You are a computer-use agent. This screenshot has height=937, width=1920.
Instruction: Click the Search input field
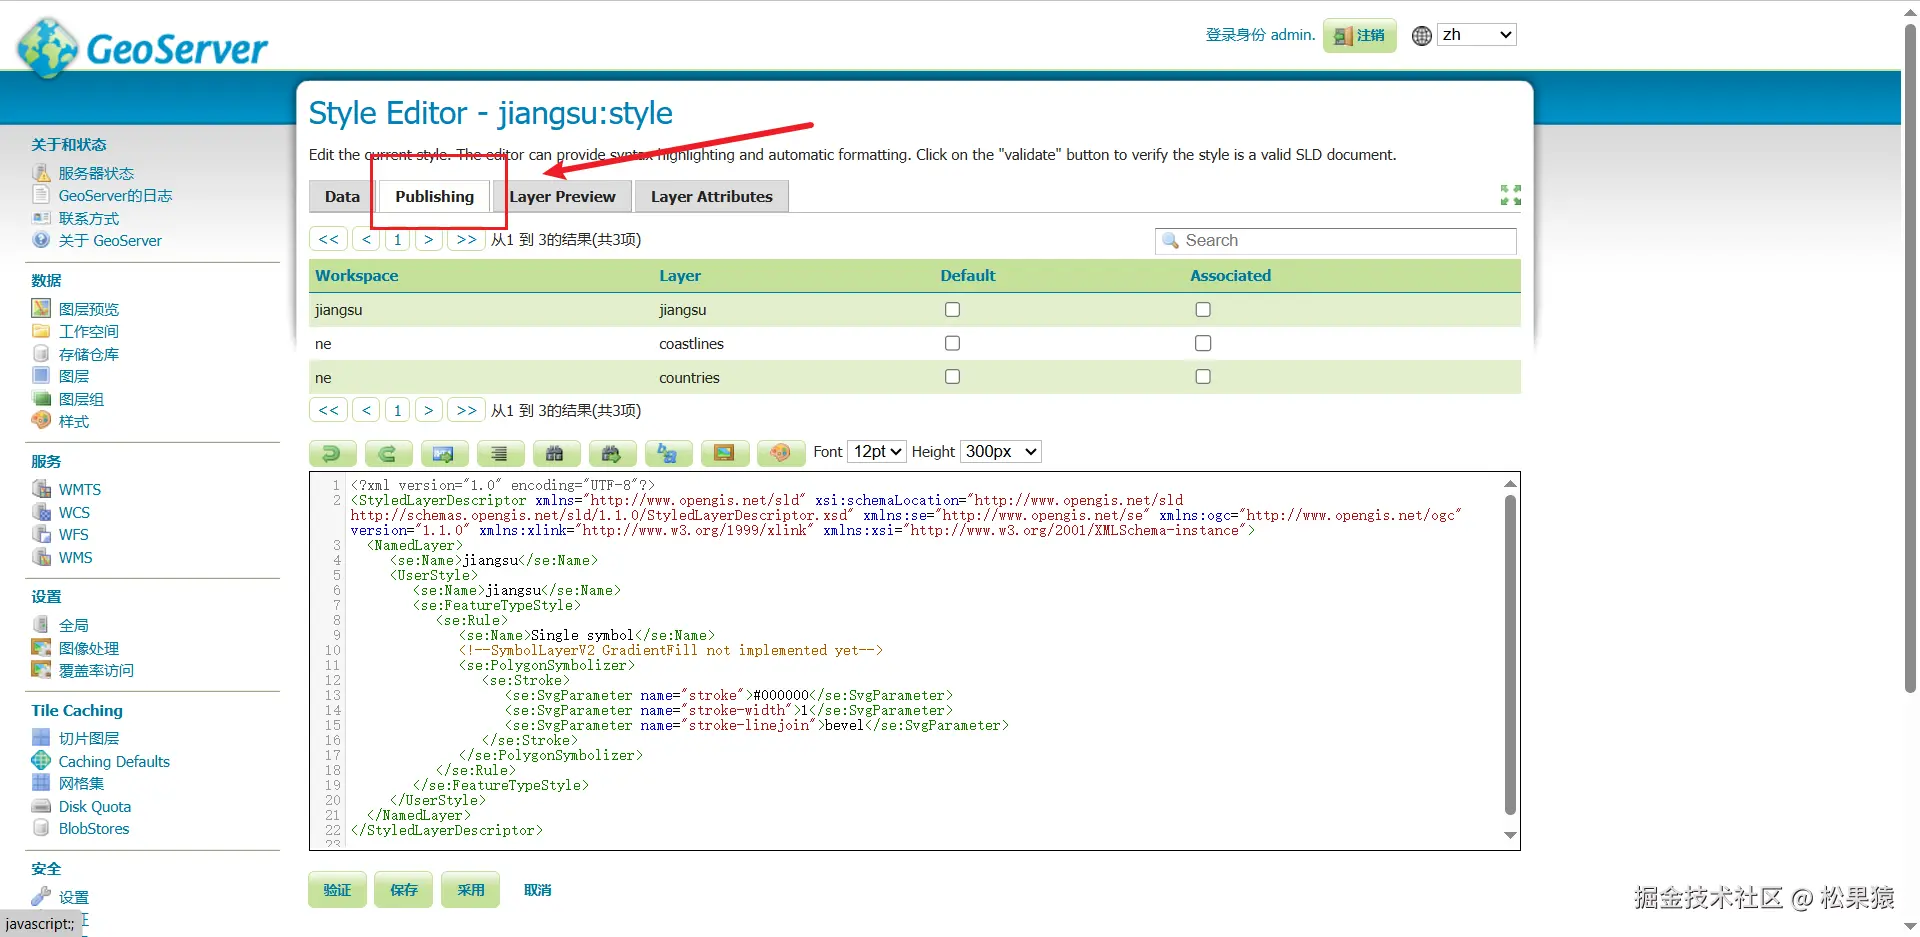pyautogui.click(x=1336, y=241)
